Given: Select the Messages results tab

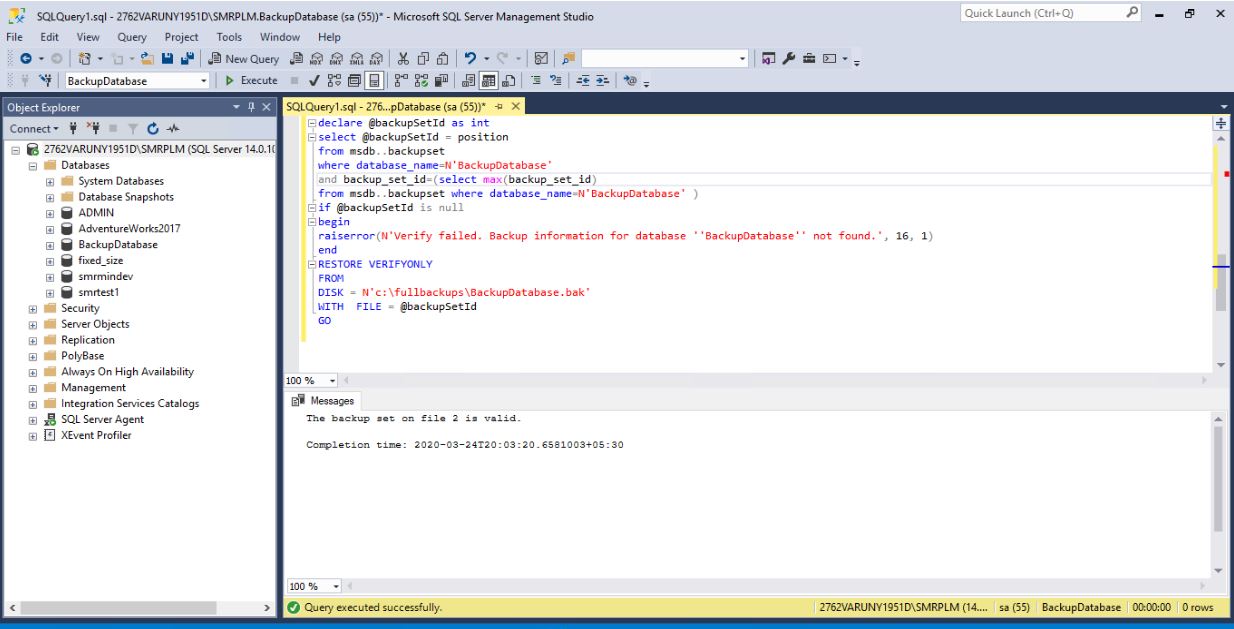Looking at the screenshot, I should coord(324,401).
